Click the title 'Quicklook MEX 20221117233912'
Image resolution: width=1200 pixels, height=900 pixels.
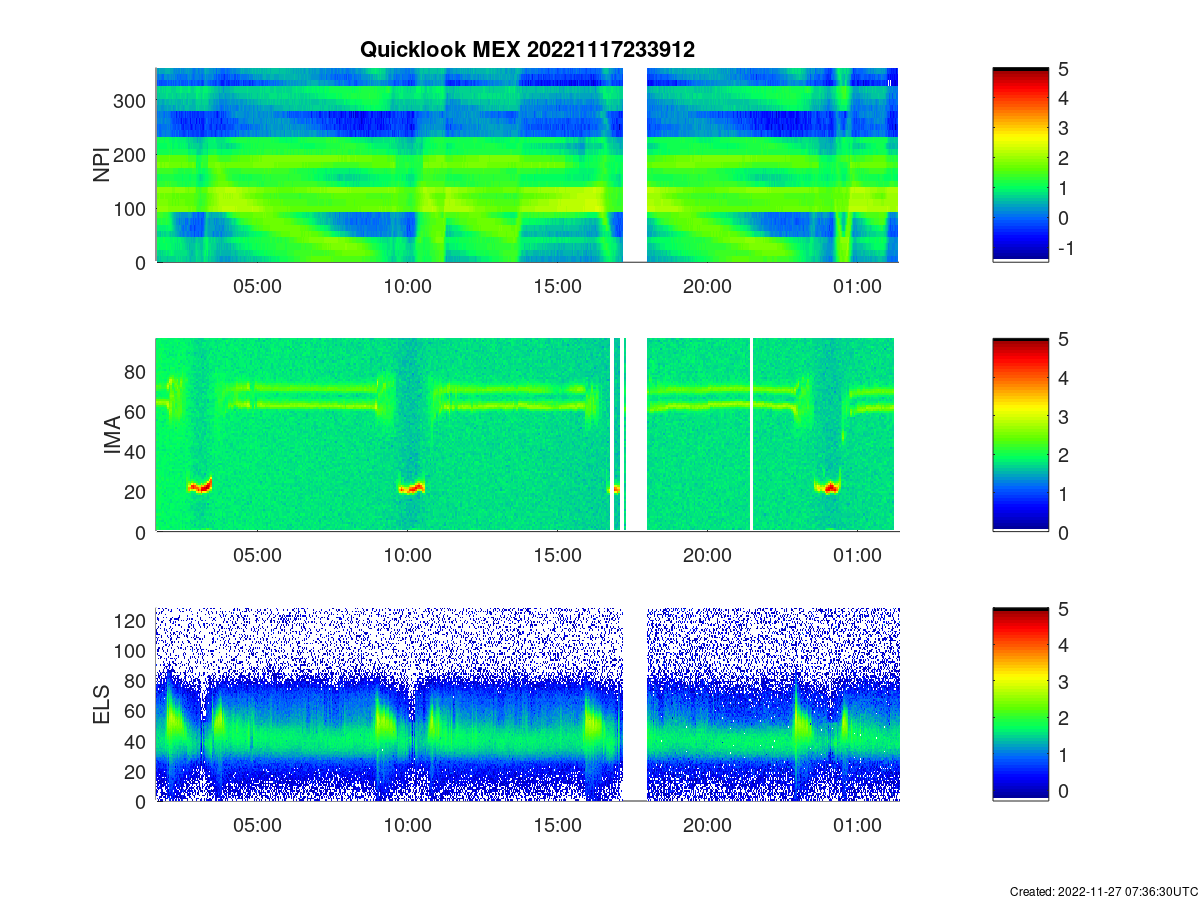tap(527, 50)
